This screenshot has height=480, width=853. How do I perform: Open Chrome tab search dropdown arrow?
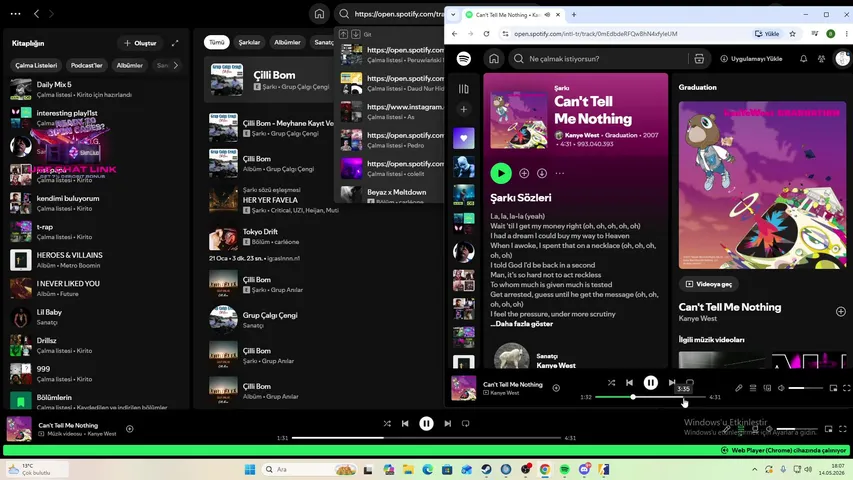pyautogui.click(x=453, y=15)
